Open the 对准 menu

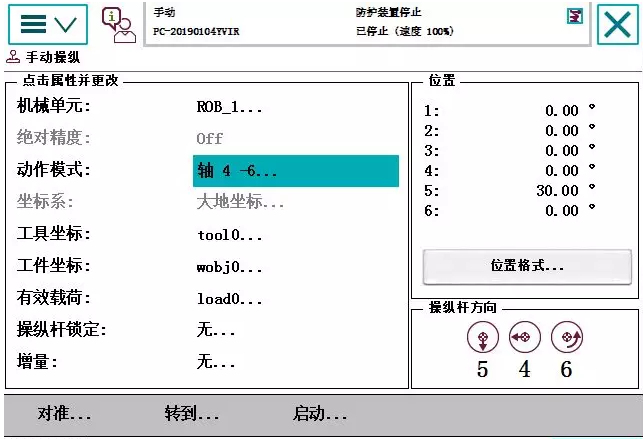tap(64, 413)
